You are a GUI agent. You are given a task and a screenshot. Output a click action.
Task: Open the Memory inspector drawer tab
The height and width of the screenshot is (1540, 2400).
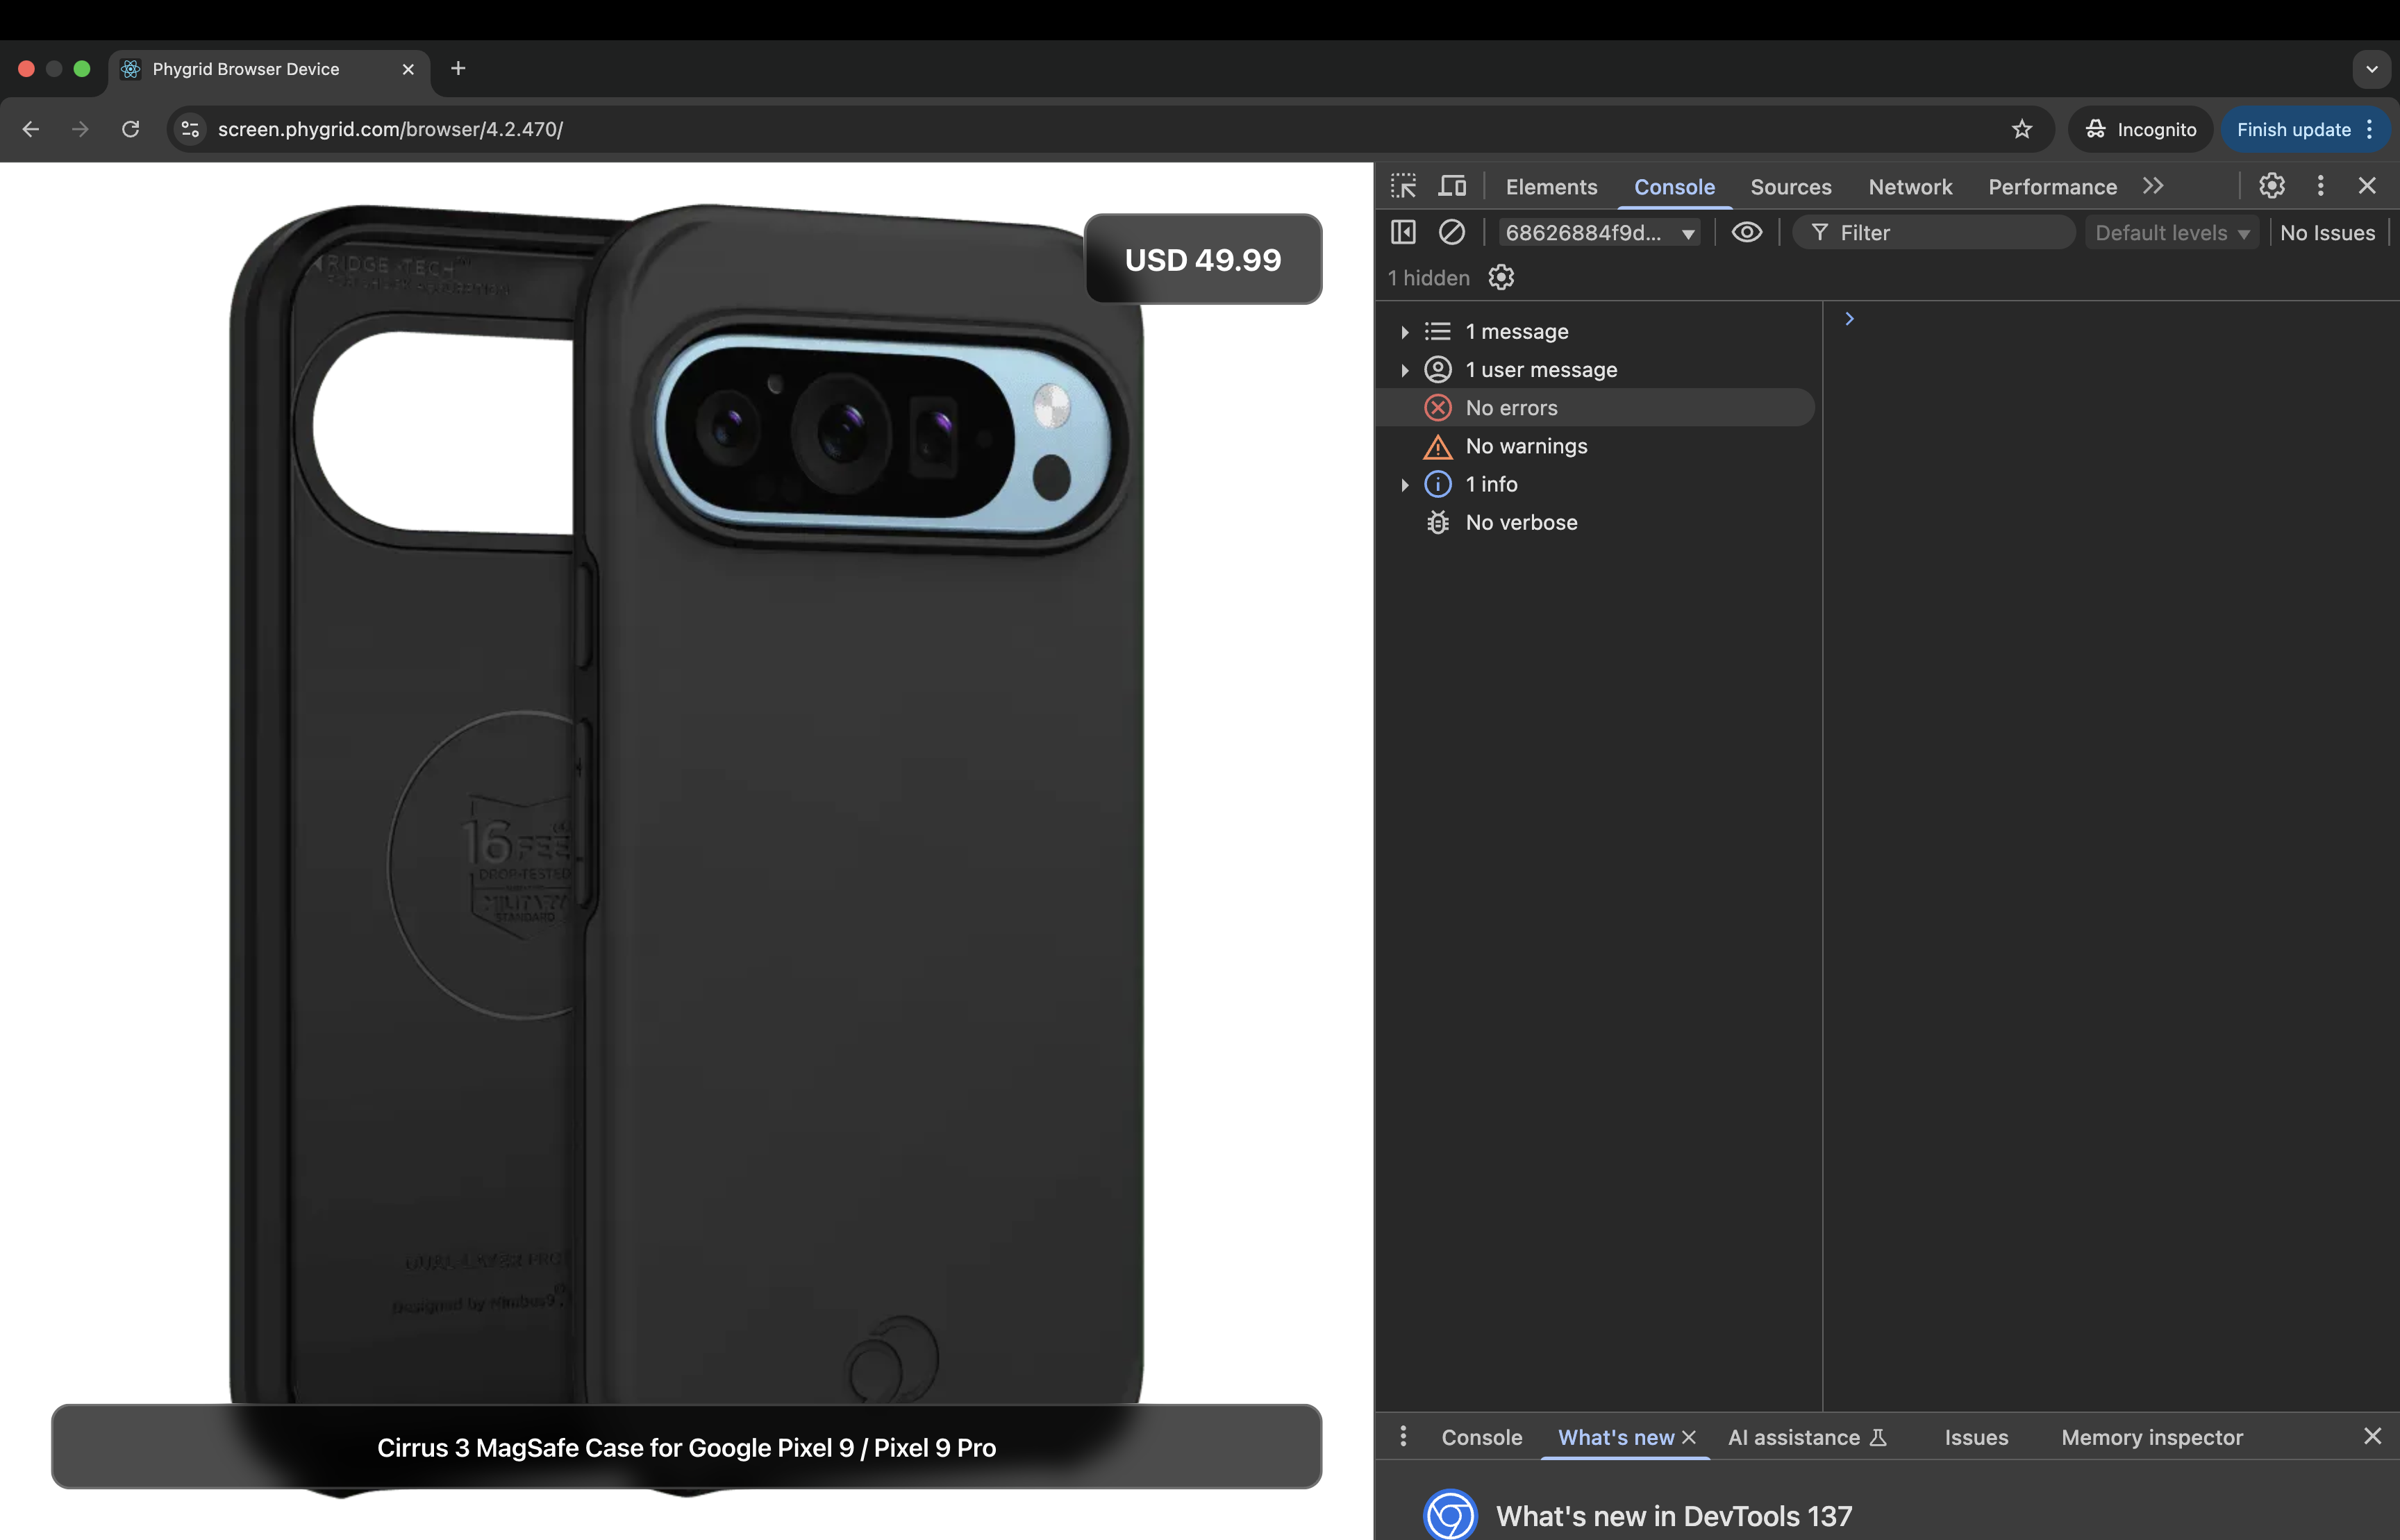pos(2152,1437)
